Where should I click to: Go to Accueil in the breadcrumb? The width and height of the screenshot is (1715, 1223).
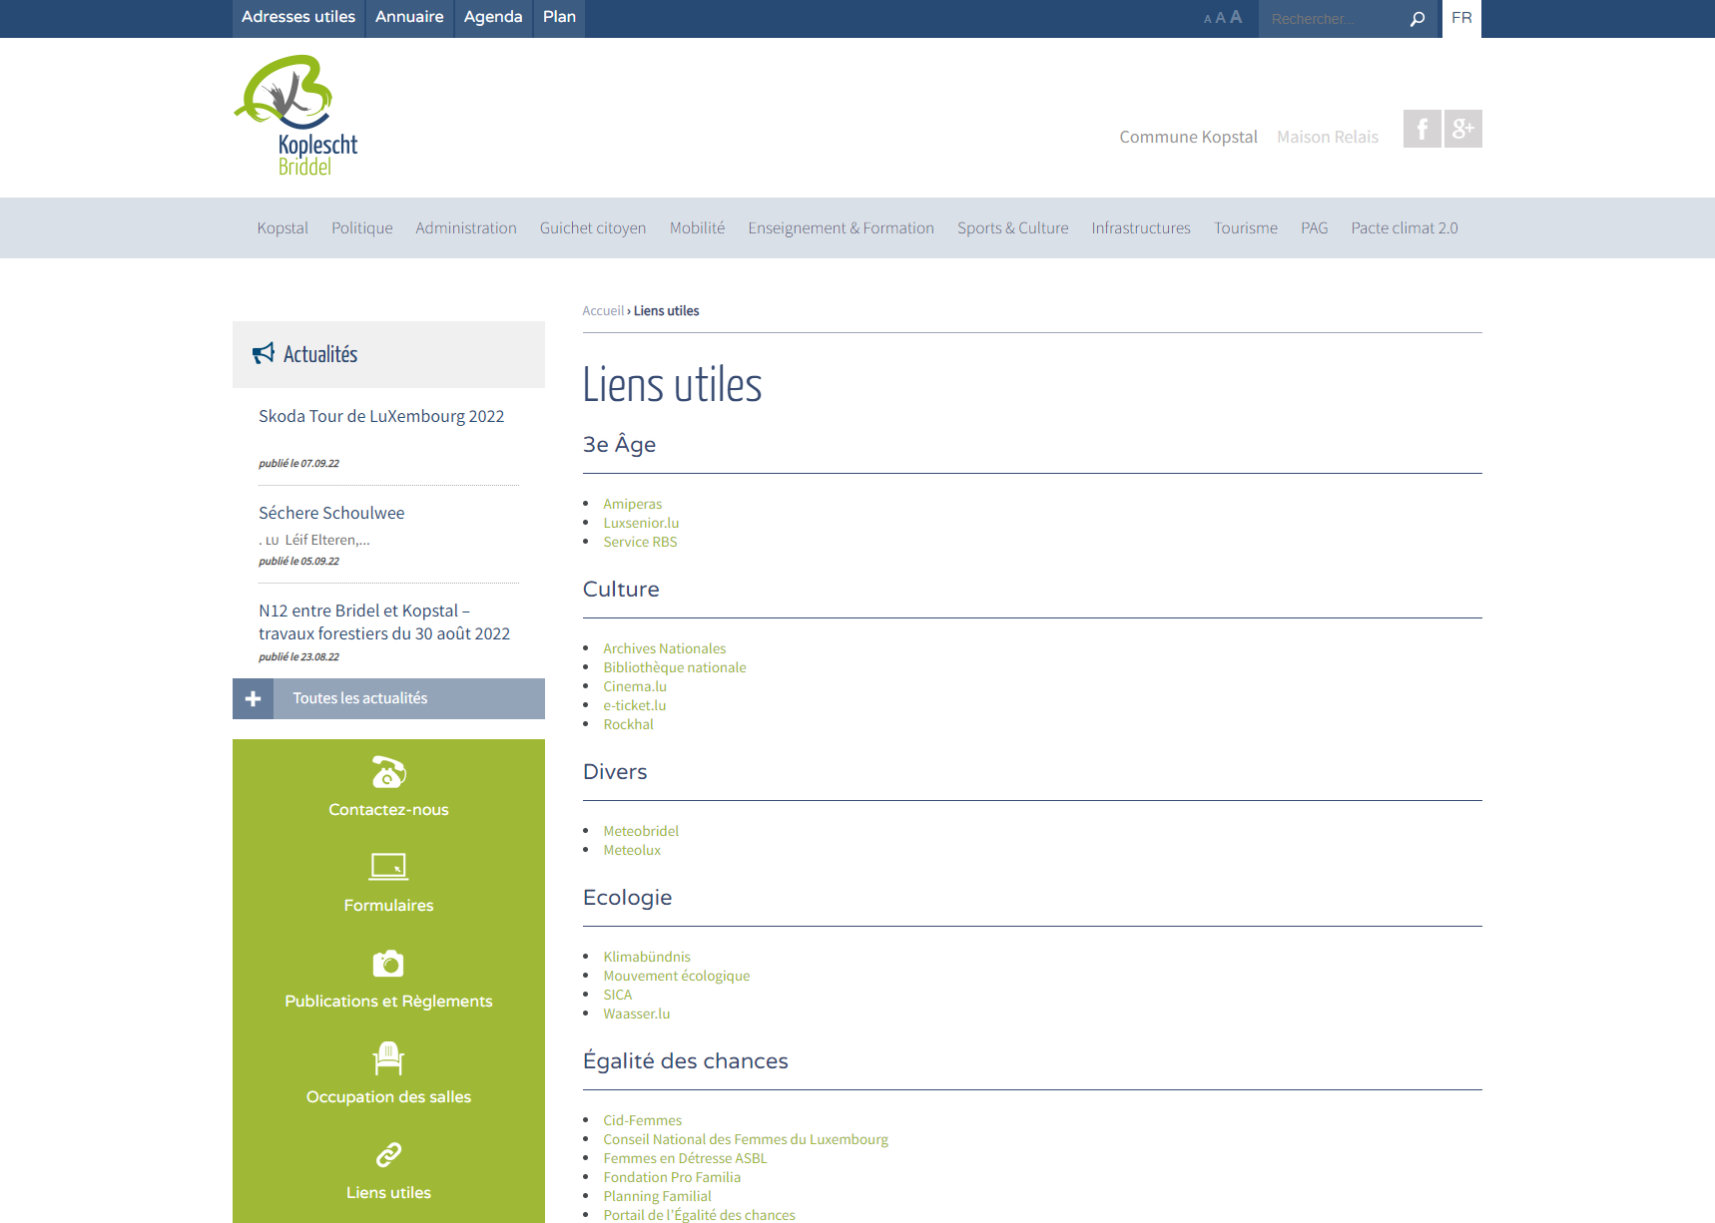pos(602,311)
